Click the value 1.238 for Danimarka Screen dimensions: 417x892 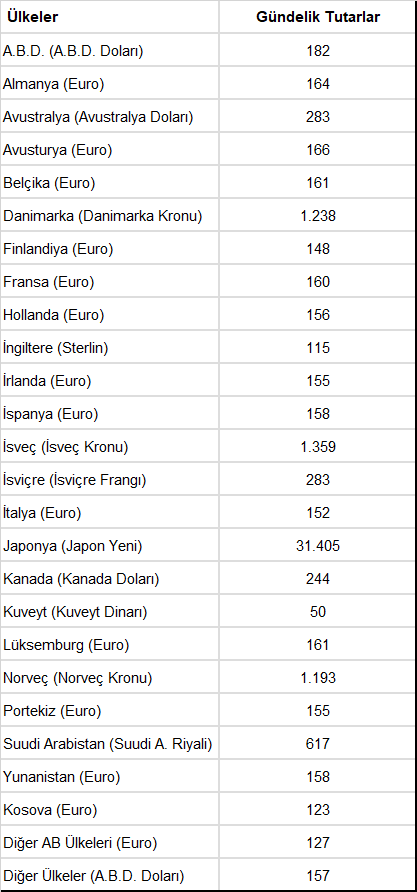pos(318,216)
